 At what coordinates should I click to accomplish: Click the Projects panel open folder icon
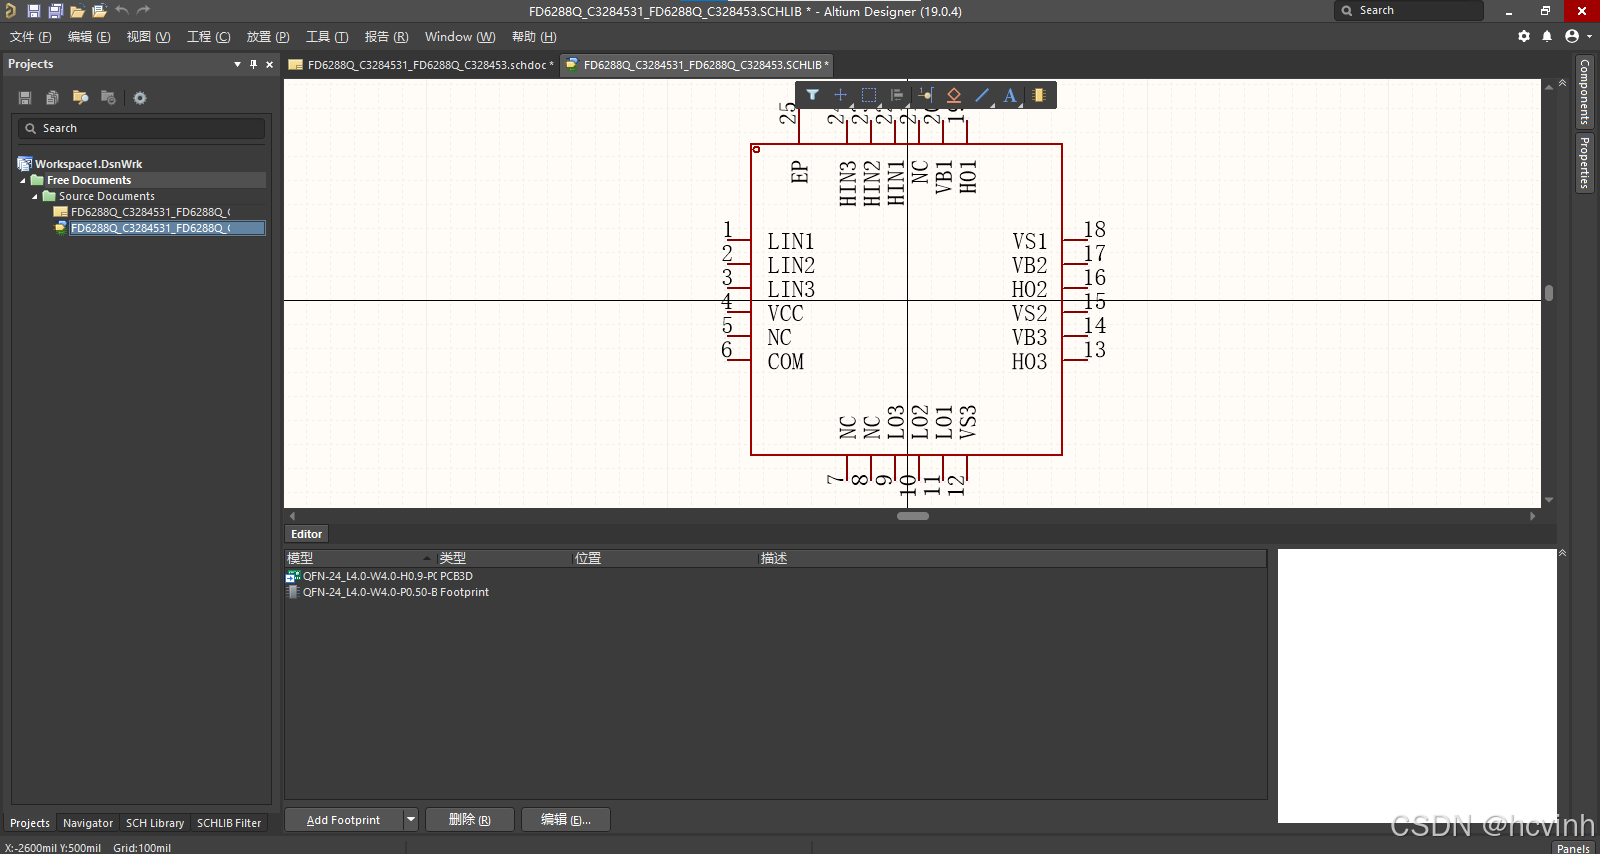pyautogui.click(x=80, y=97)
